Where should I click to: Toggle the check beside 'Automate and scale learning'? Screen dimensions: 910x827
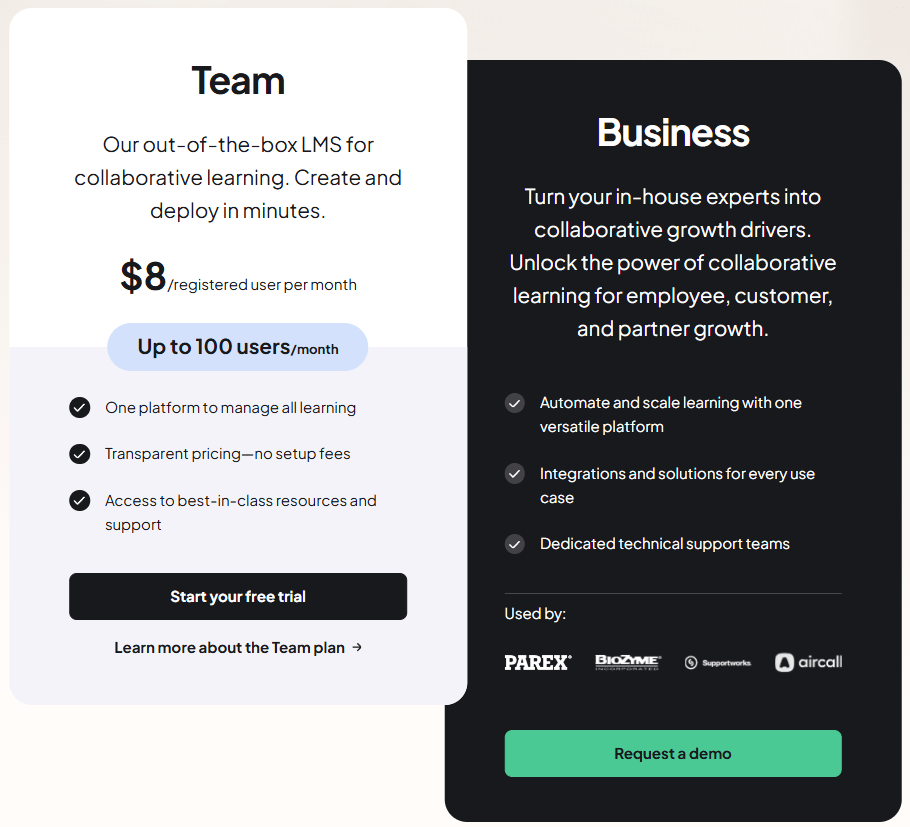click(515, 403)
